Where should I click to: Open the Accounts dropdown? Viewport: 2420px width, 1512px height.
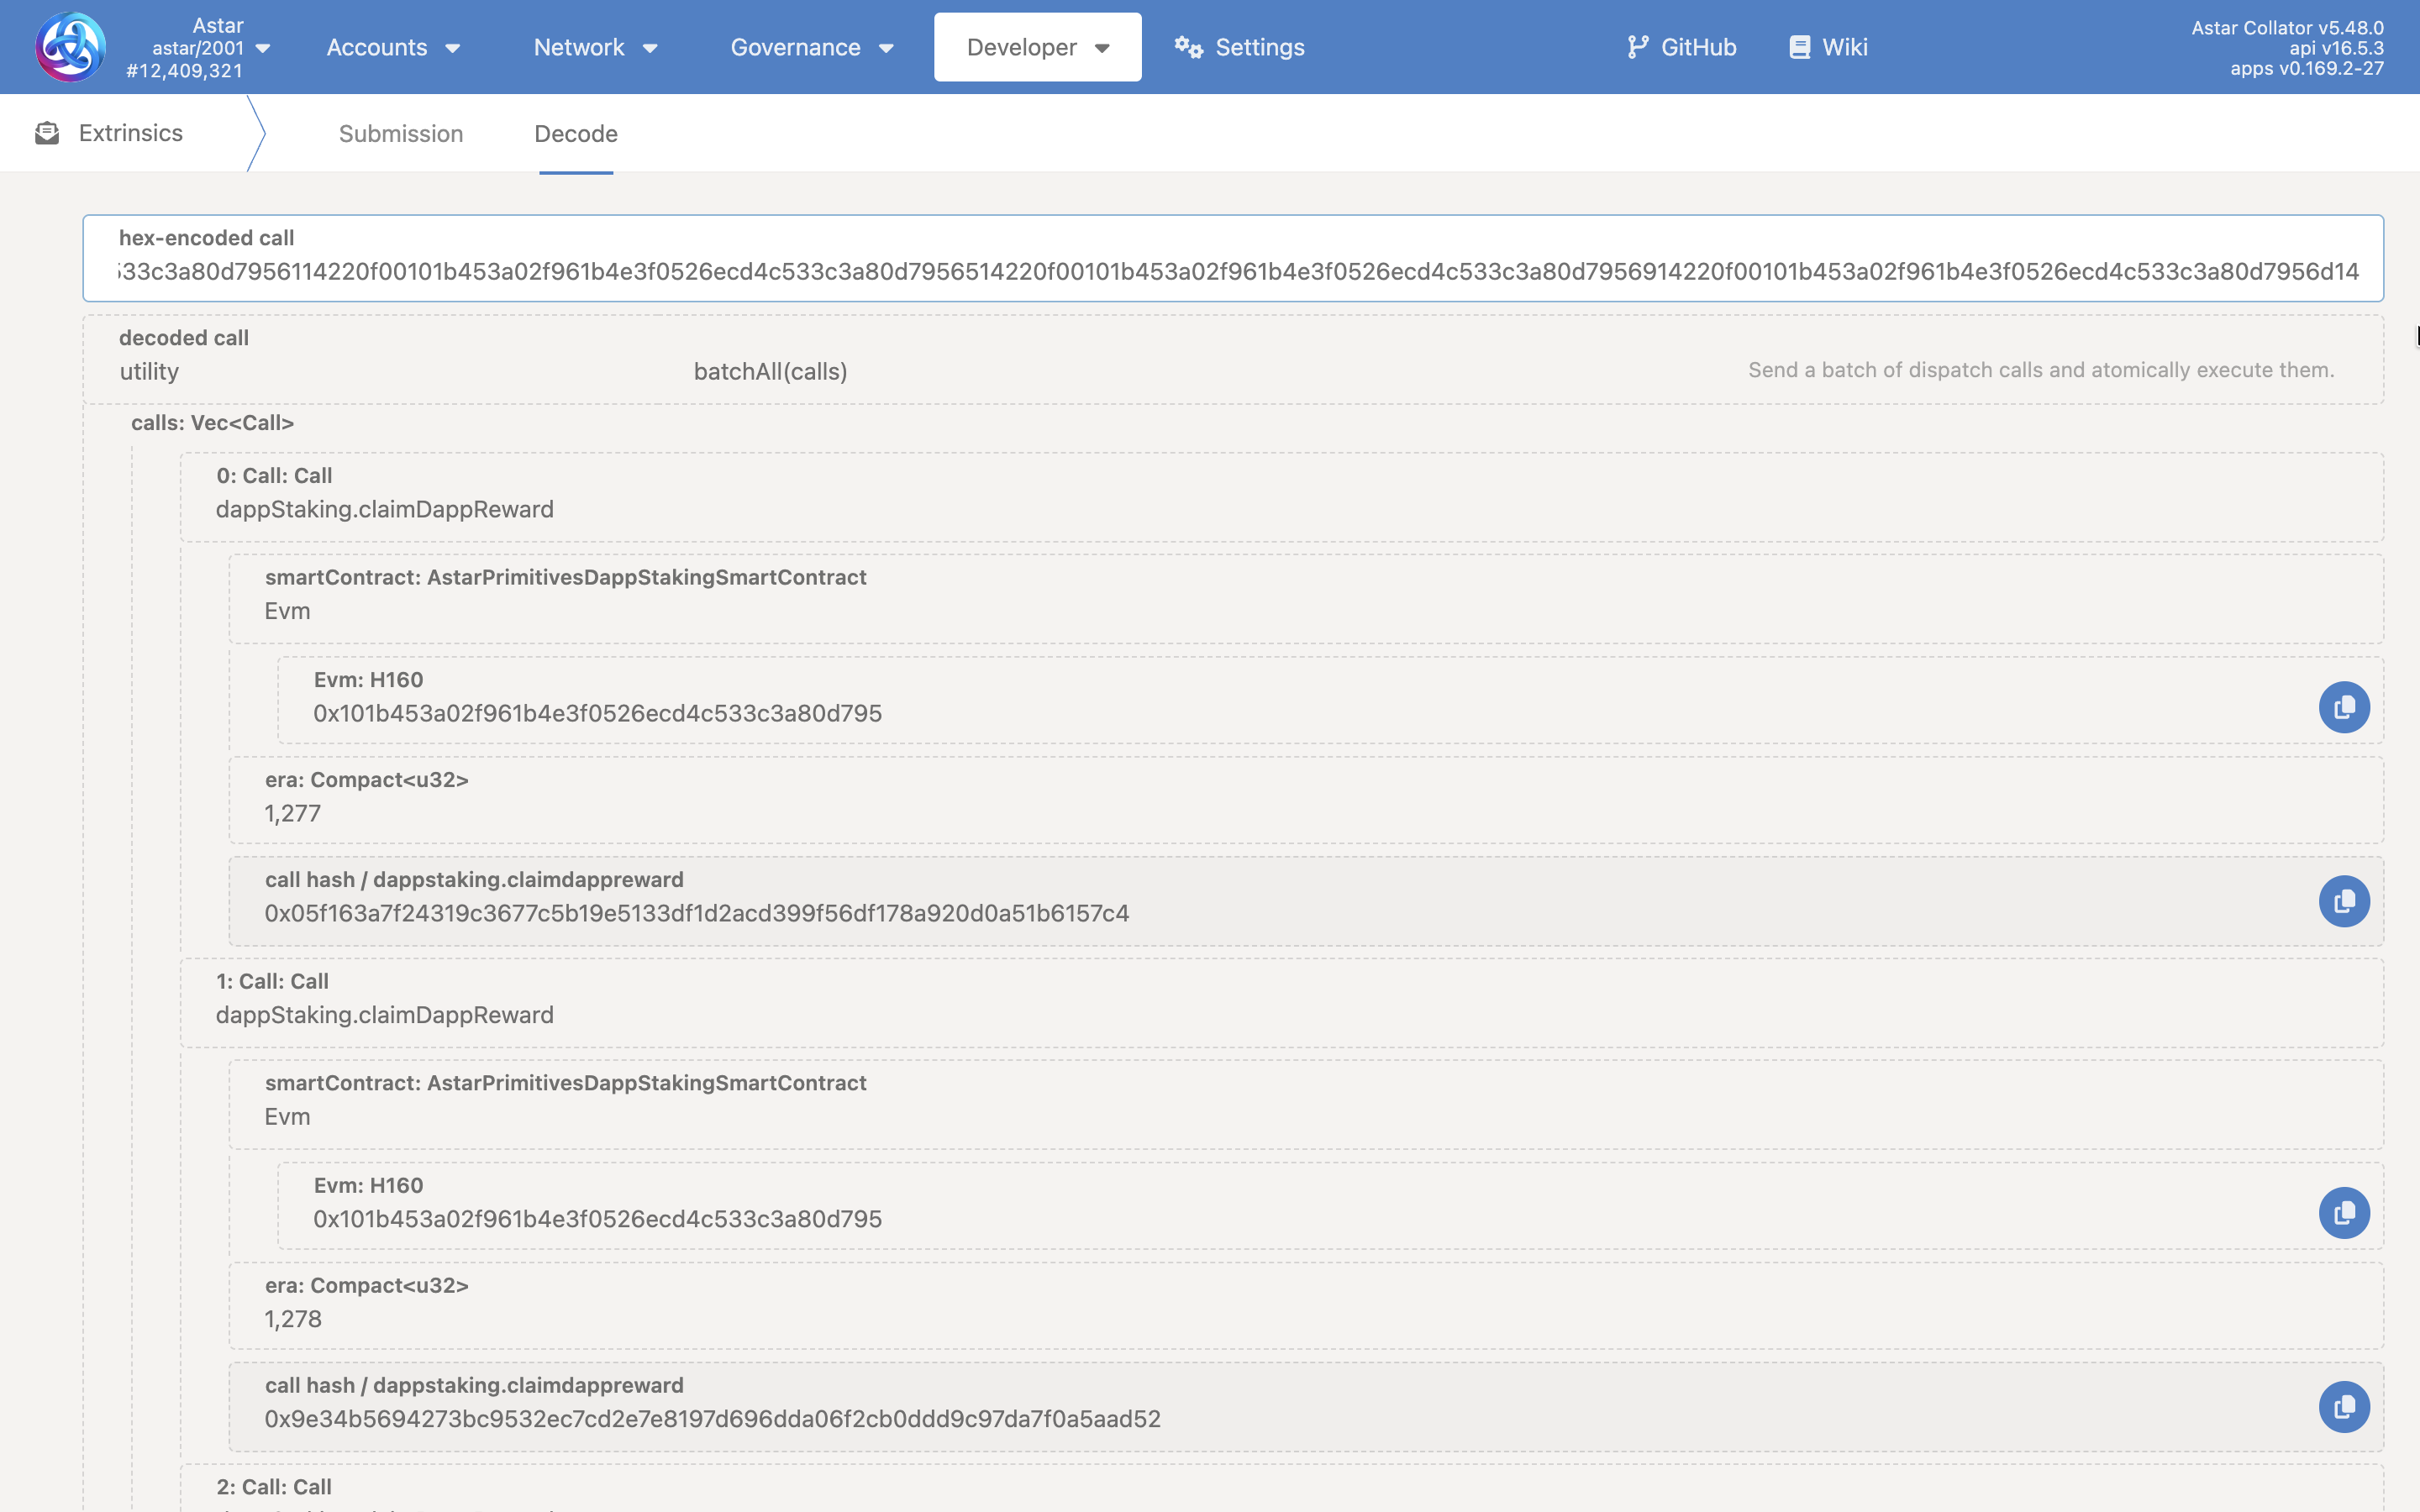(x=392, y=46)
